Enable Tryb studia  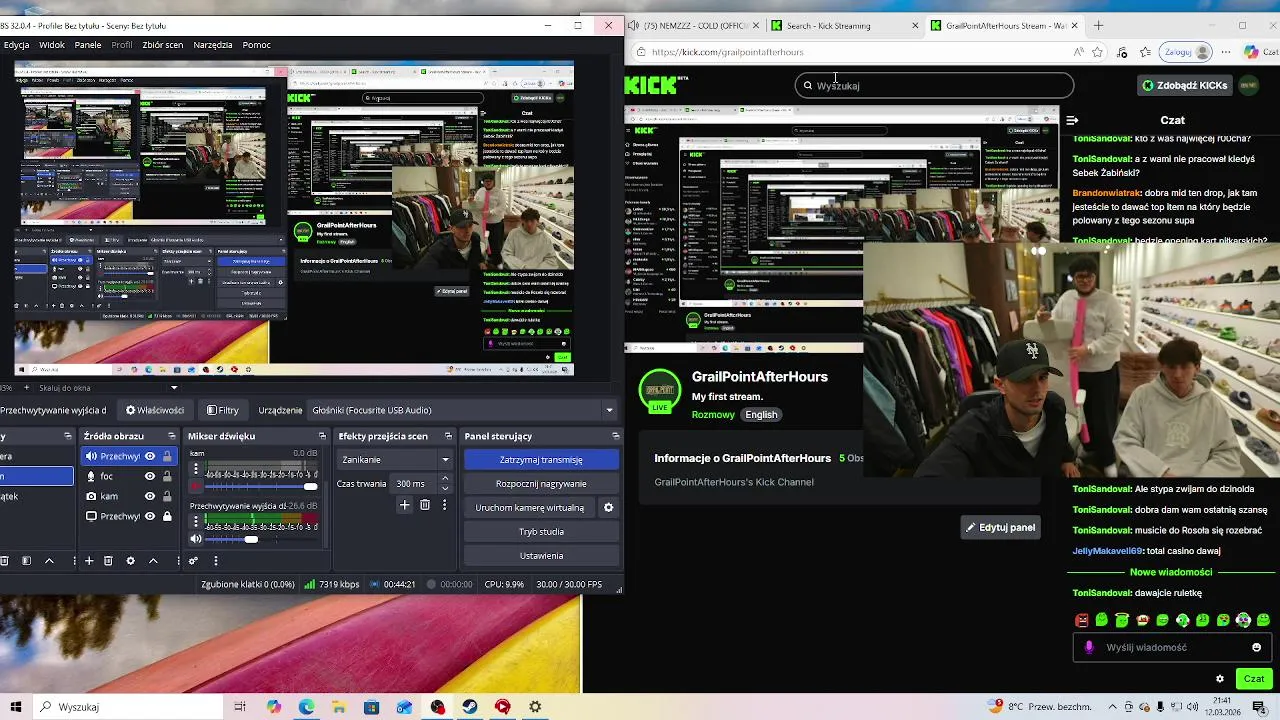click(x=541, y=532)
